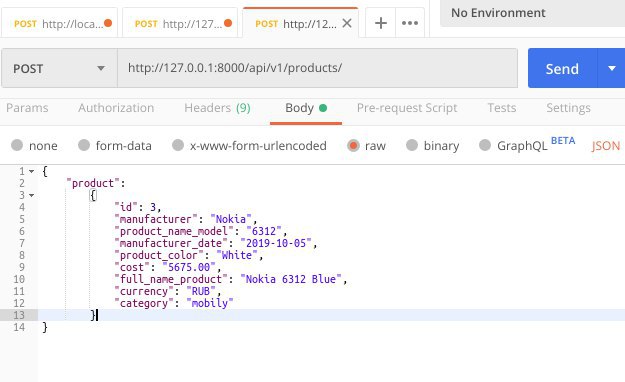Collapse the product object at line 3
This screenshot has width=625, height=382.
31,195
